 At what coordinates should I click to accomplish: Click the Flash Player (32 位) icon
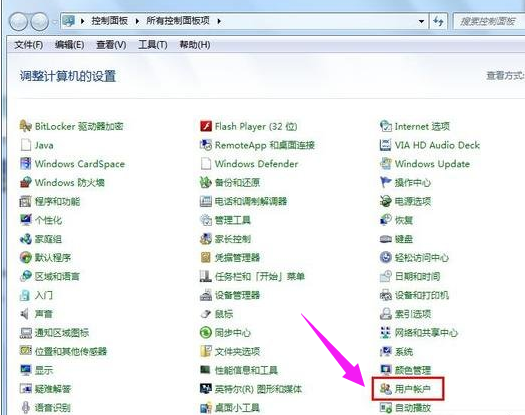coord(206,126)
